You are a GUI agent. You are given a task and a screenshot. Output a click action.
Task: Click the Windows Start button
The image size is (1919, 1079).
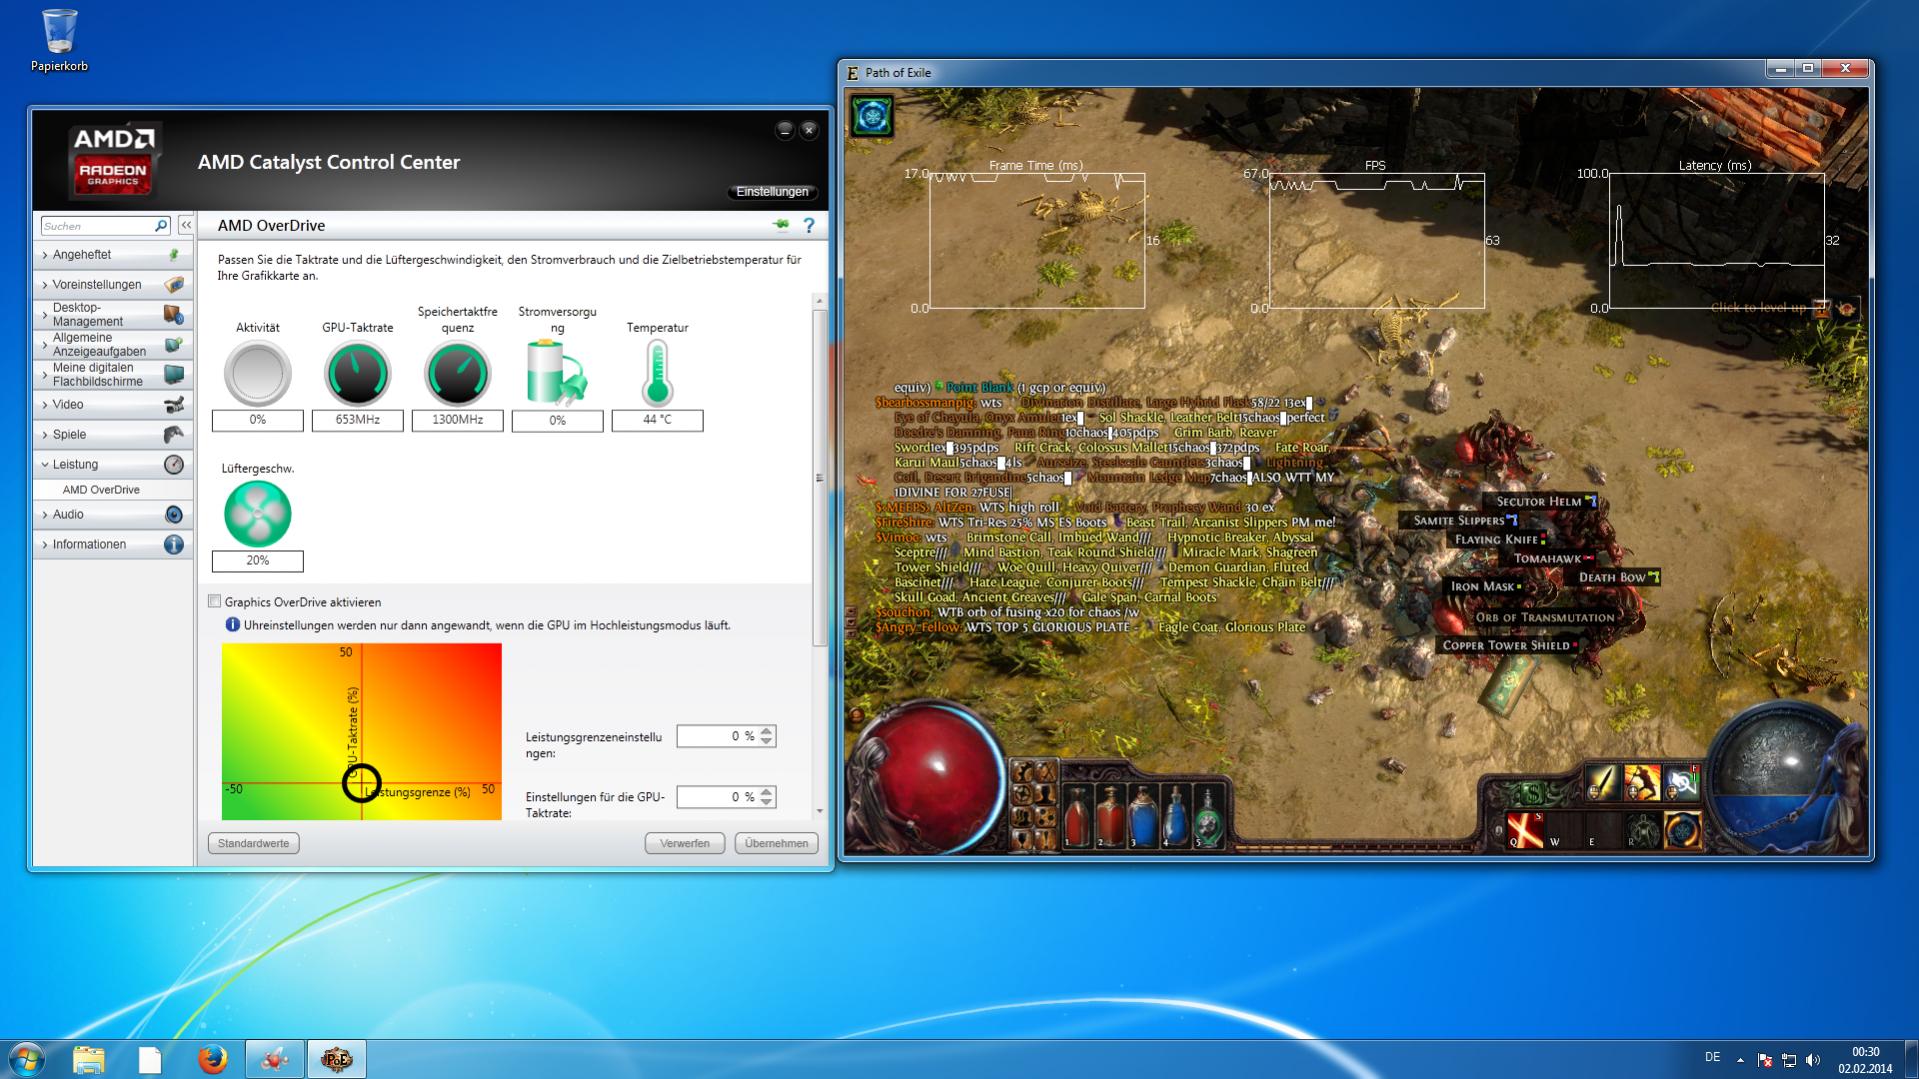coord(26,1059)
